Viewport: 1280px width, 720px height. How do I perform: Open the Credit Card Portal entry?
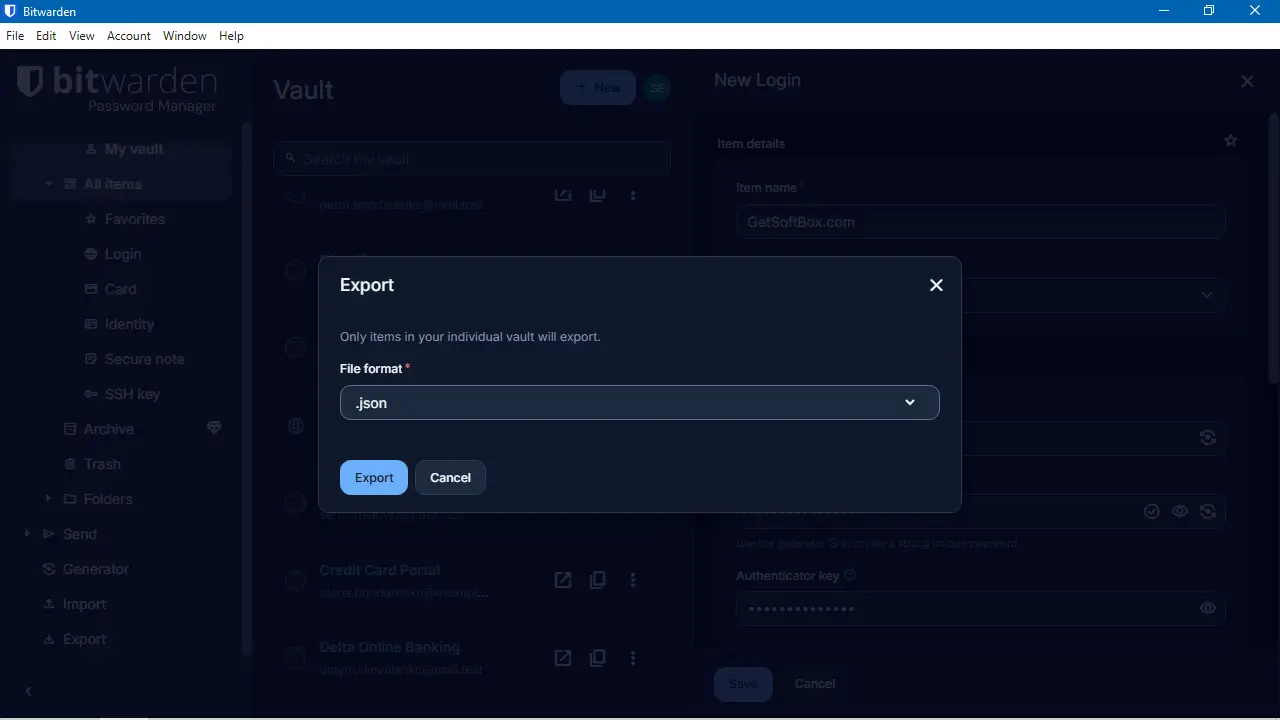(x=380, y=570)
